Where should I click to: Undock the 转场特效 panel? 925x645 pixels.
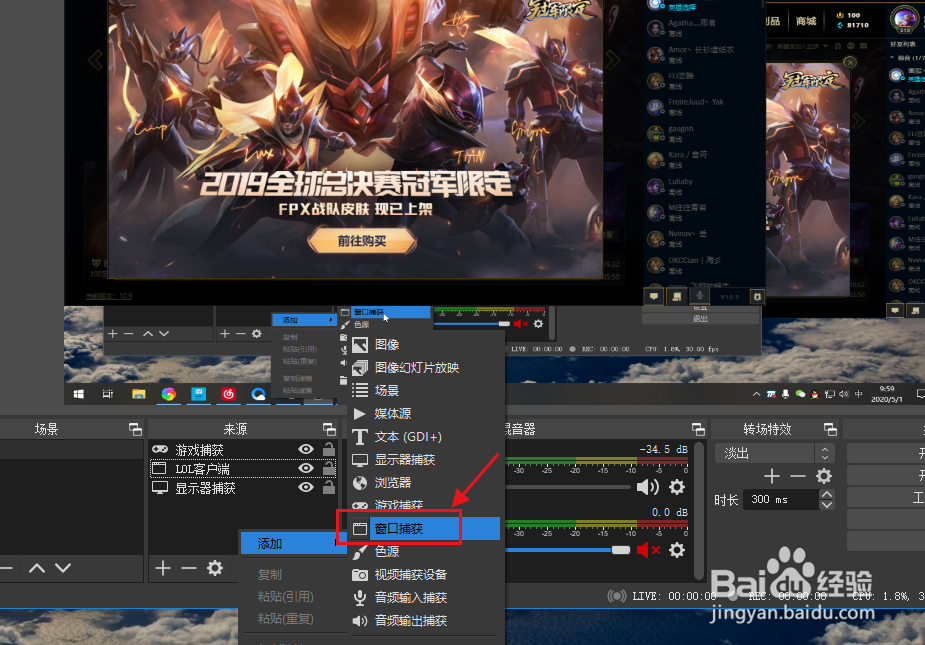pyautogui.click(x=830, y=429)
